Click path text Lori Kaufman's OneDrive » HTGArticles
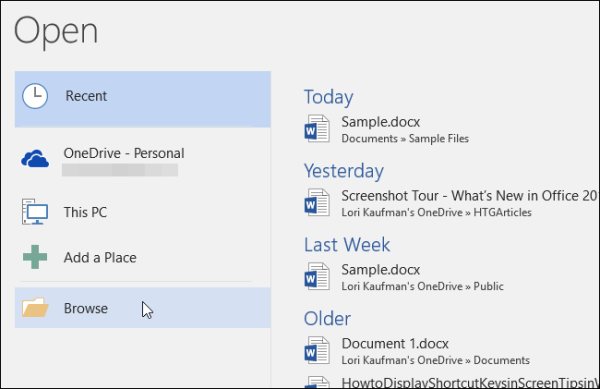Viewport: 600px width, 389px height. tap(436, 212)
